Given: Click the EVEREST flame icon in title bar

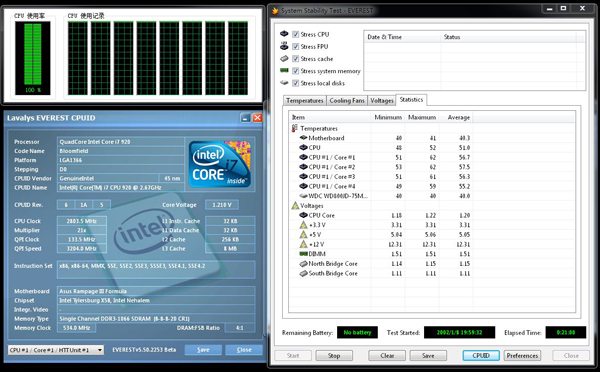Looking at the screenshot, I should point(275,11).
